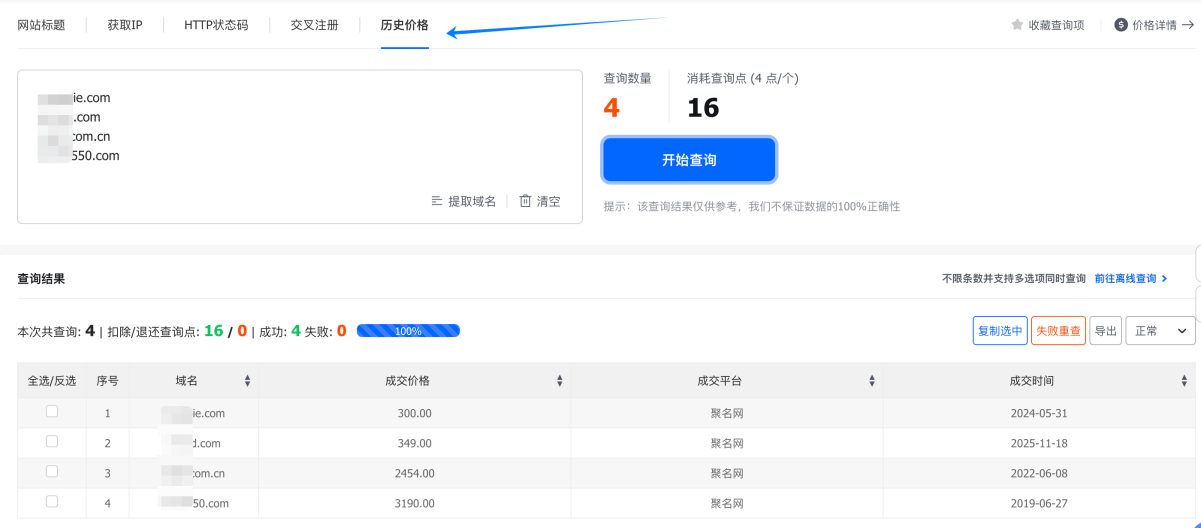This screenshot has height=528, width=1201.
Task: Click the trash icon for 清空
Action: coord(525,201)
